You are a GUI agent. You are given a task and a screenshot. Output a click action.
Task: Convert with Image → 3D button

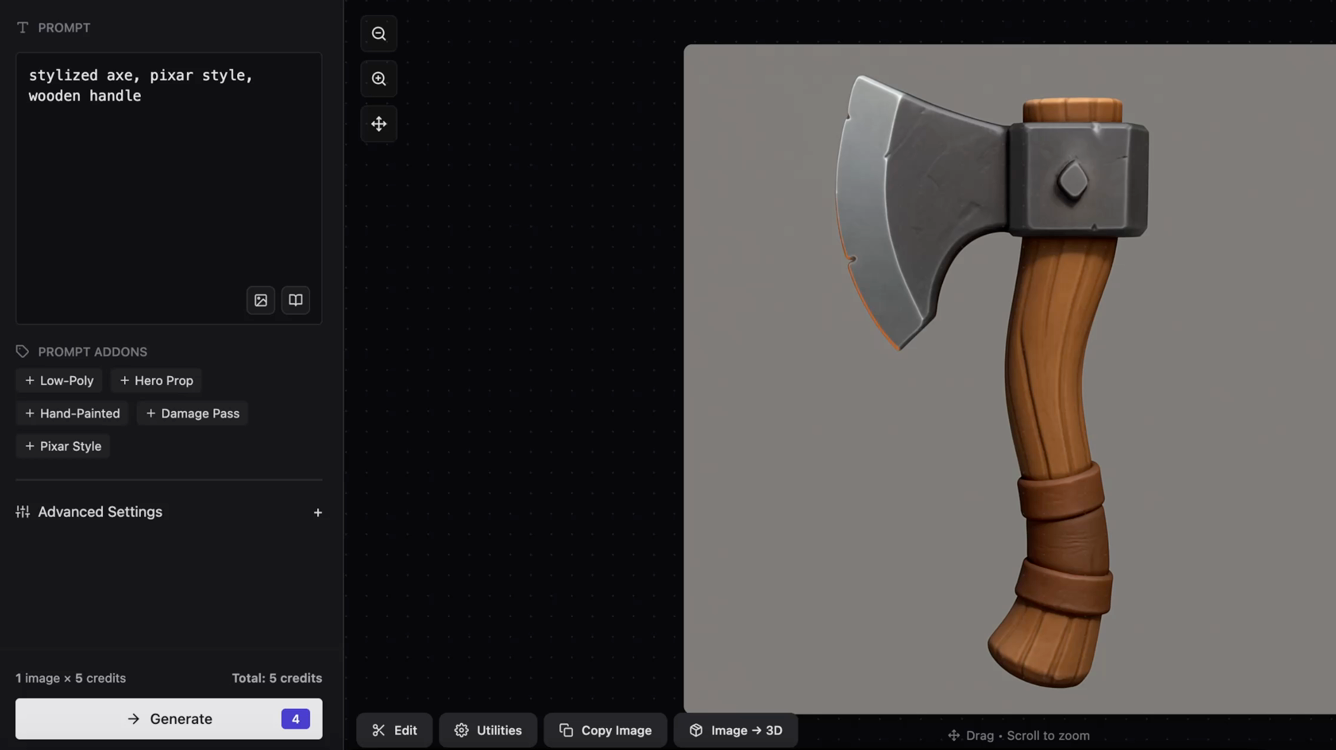tap(736, 731)
